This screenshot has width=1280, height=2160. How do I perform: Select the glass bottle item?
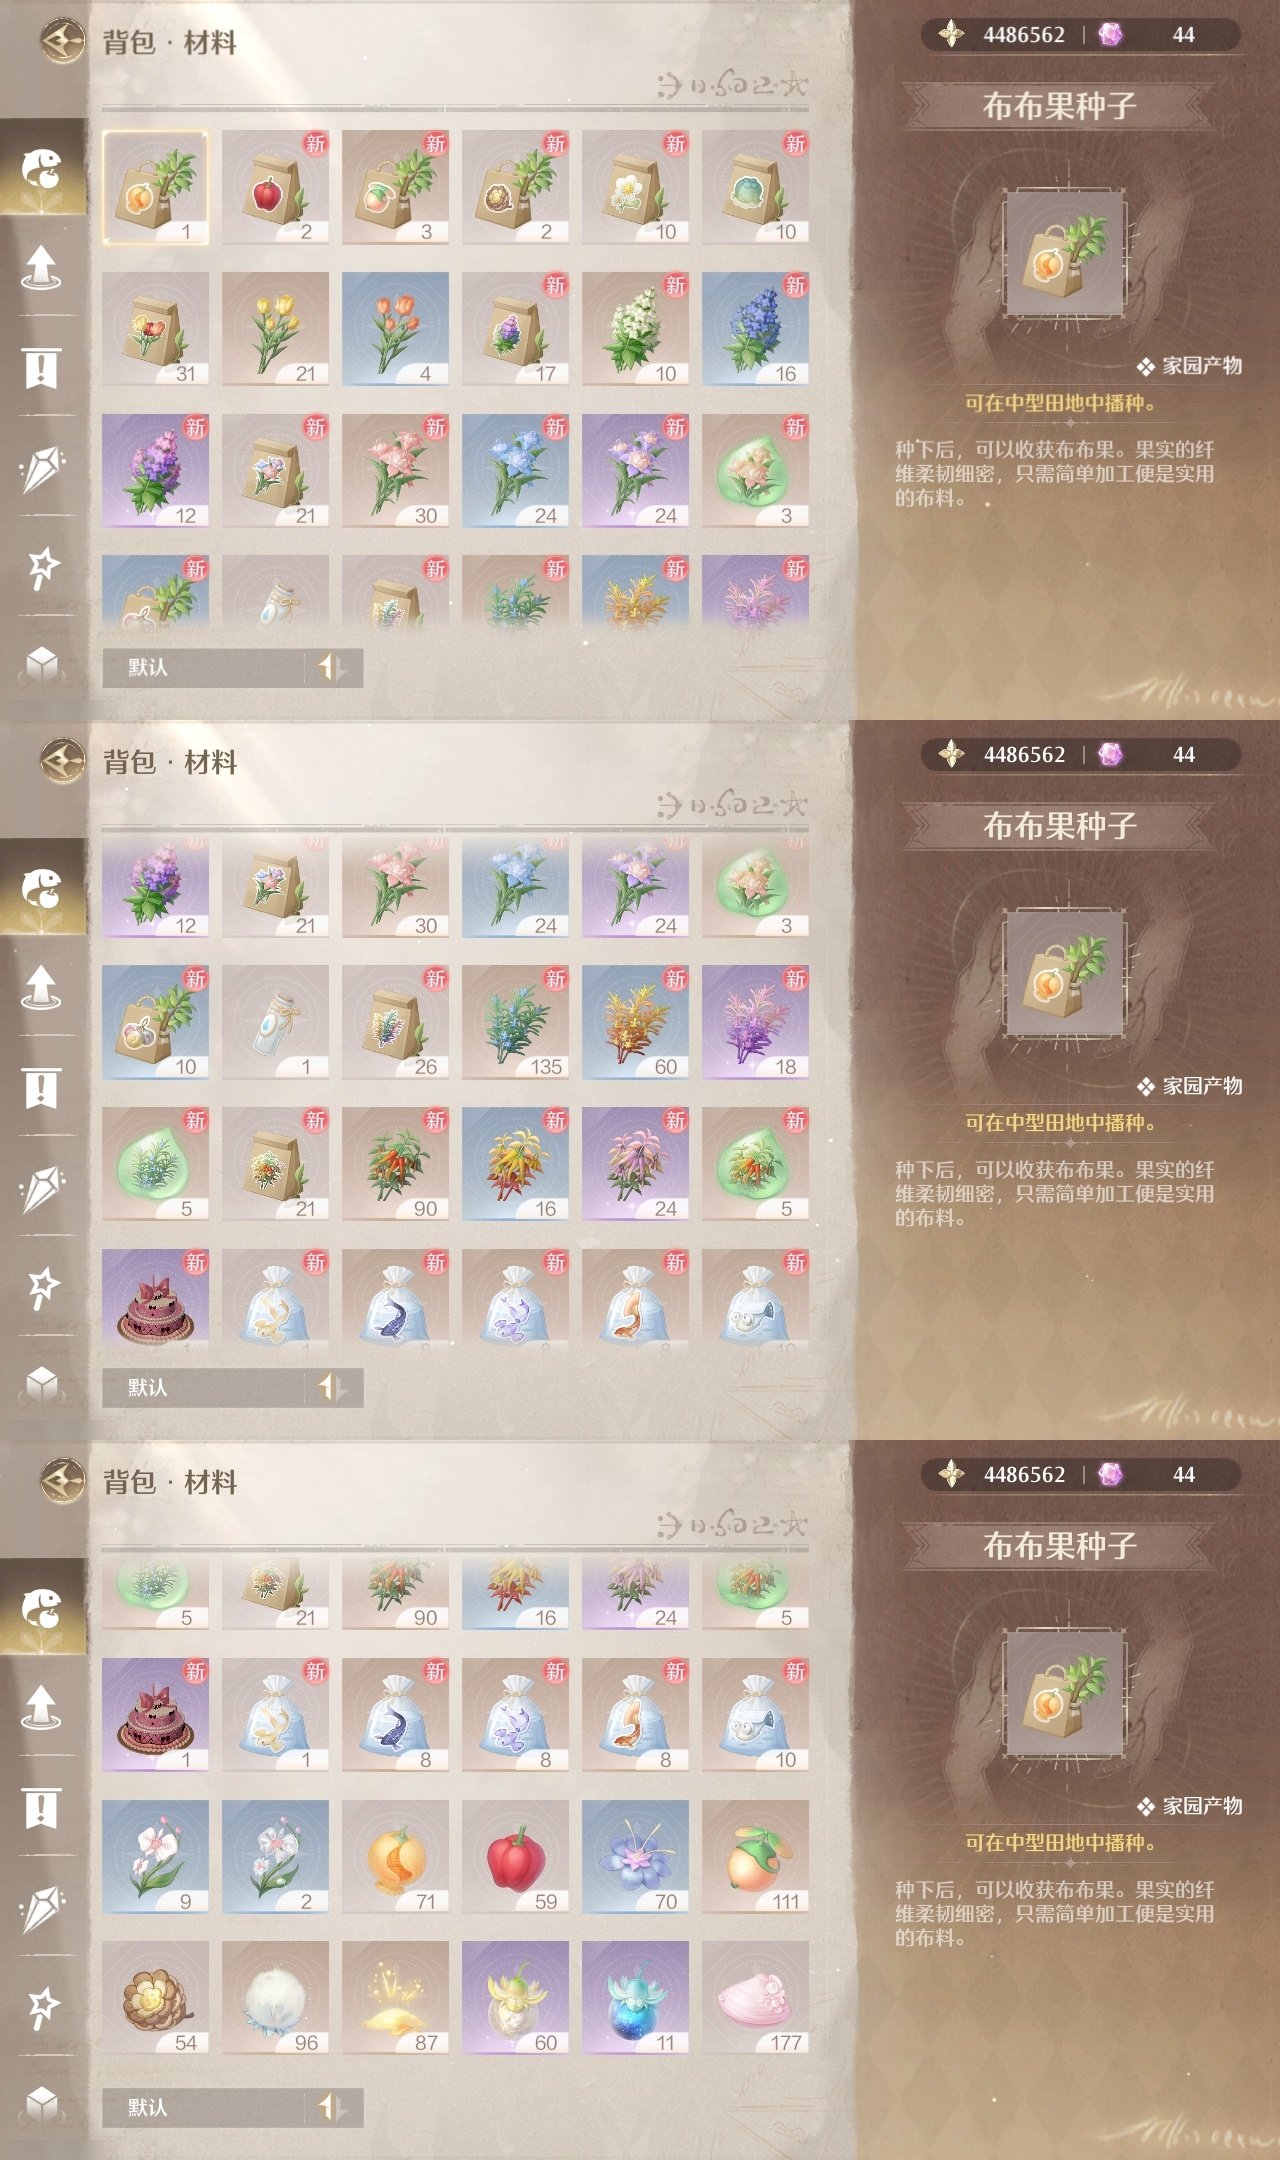pyautogui.click(x=275, y=1022)
